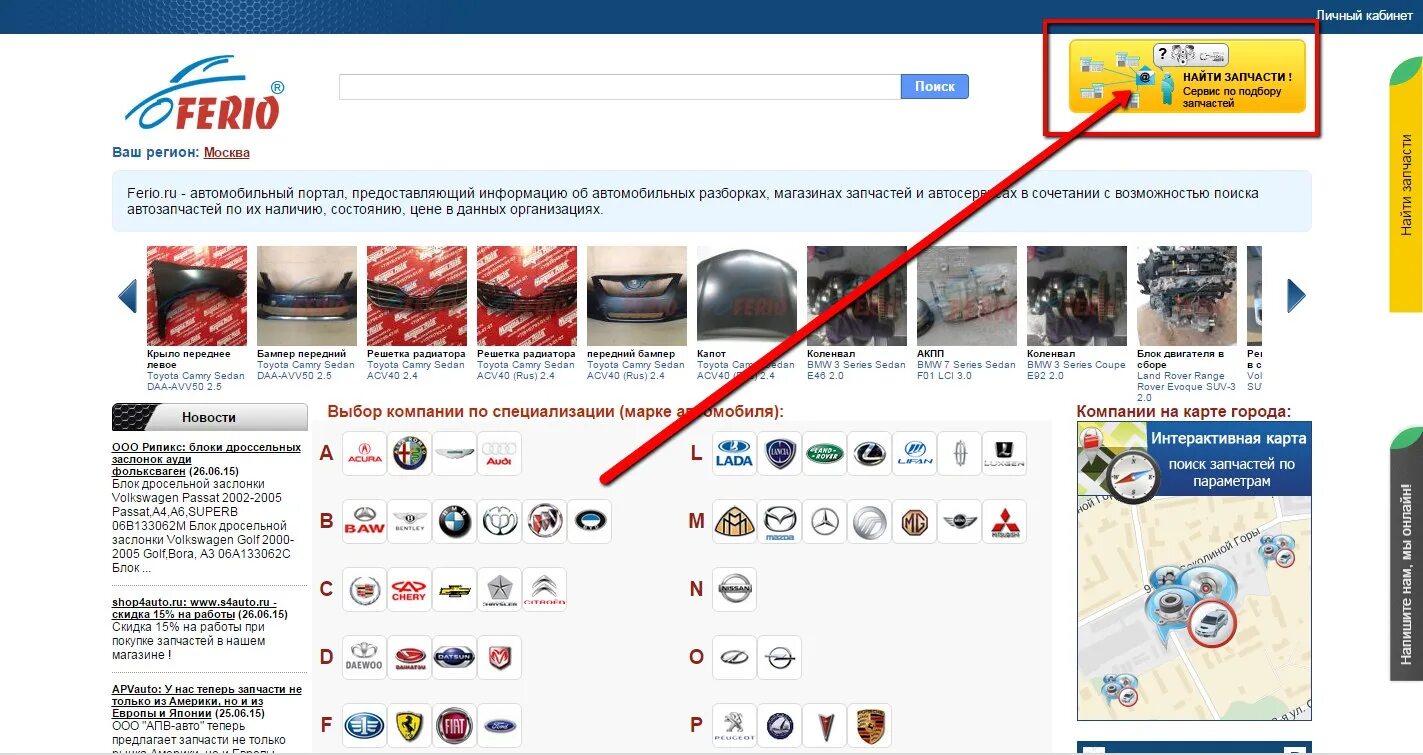Open the Lifan logo
The image size is (1423, 755).
914,454
